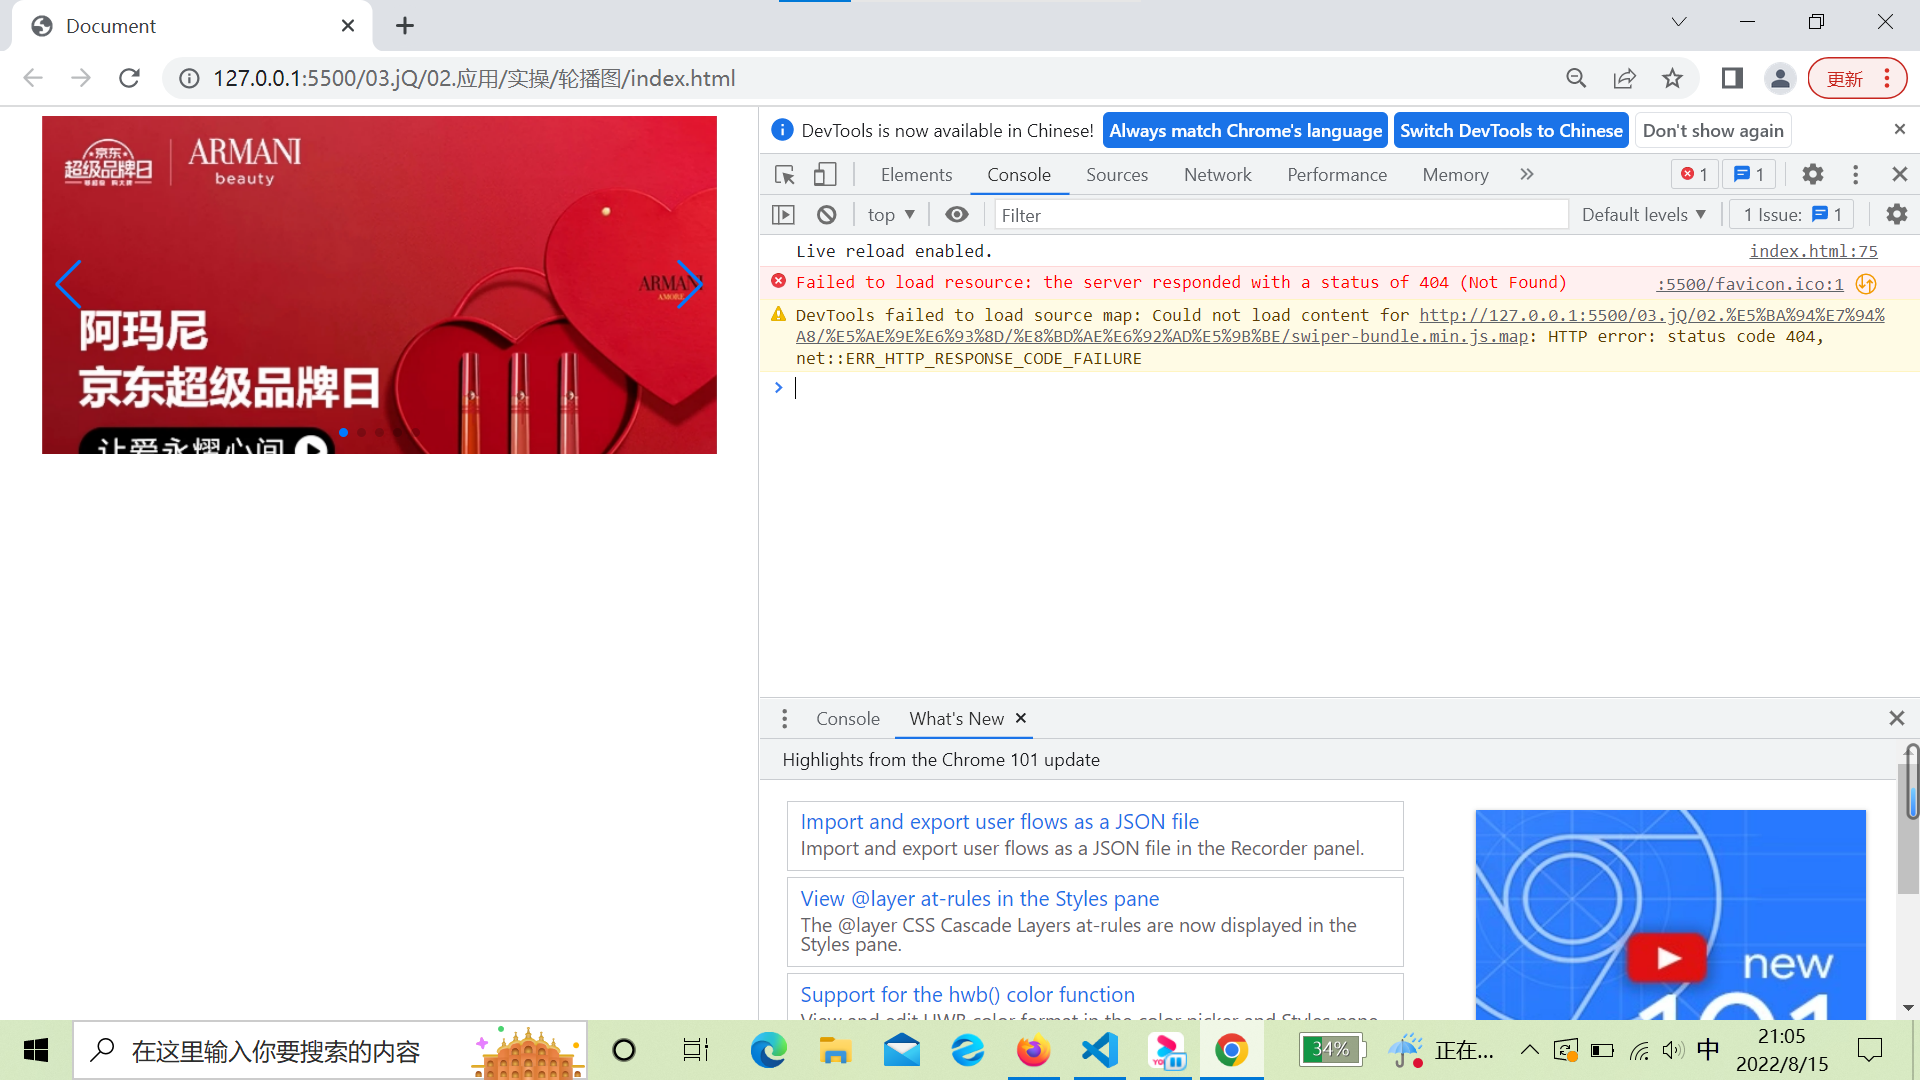Open the error count badge
Screen dimensions: 1920x1080
1695,174
